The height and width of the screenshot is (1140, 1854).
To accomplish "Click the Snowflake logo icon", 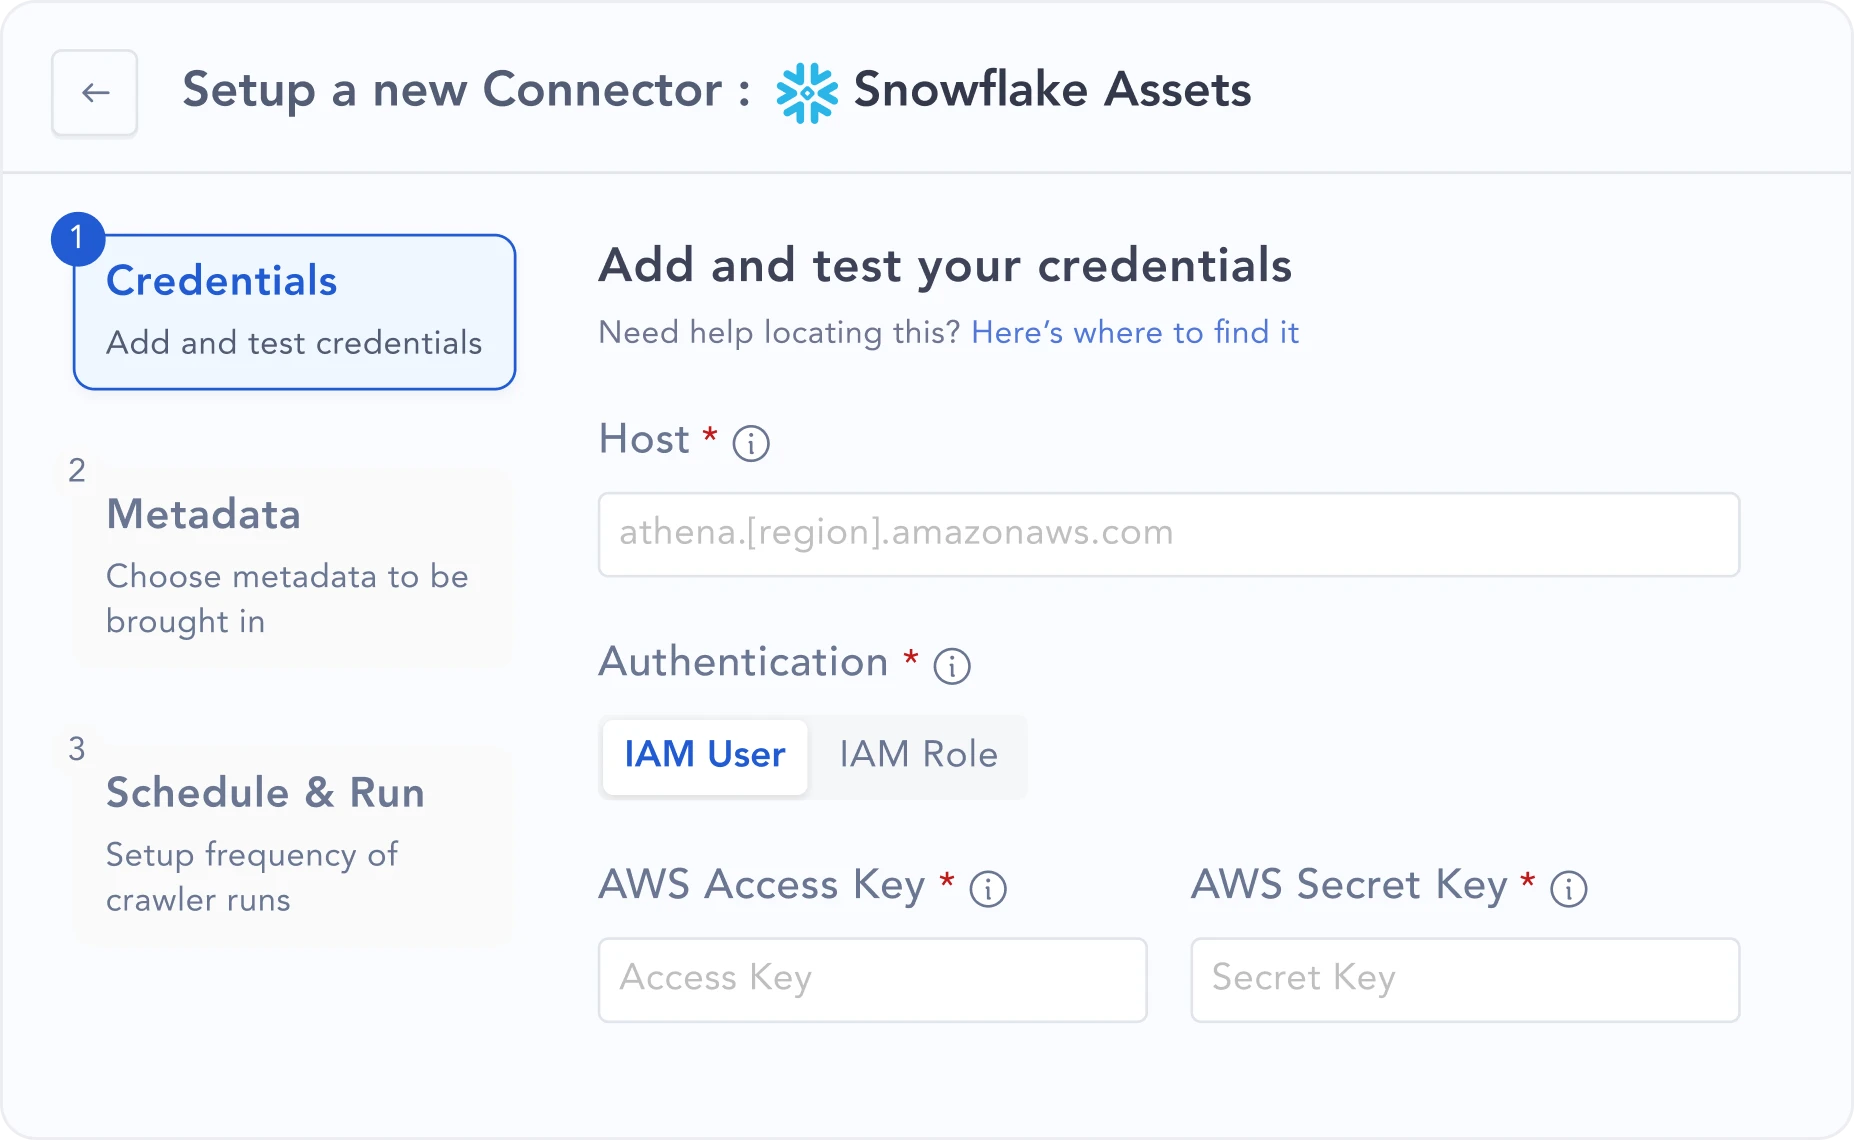I will [807, 93].
